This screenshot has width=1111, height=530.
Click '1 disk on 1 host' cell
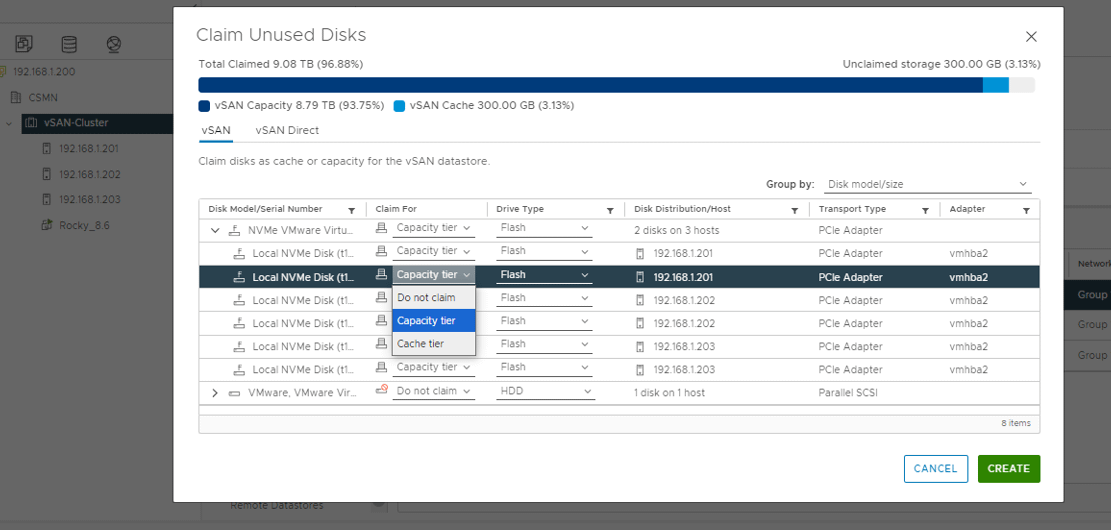[670, 393]
